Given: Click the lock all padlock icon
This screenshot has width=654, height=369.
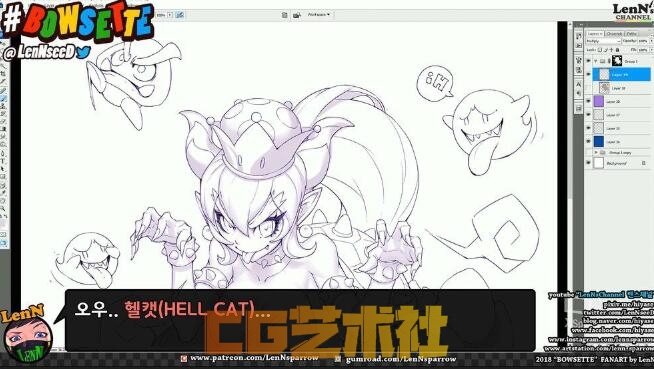Looking at the screenshot, I should 618,50.
